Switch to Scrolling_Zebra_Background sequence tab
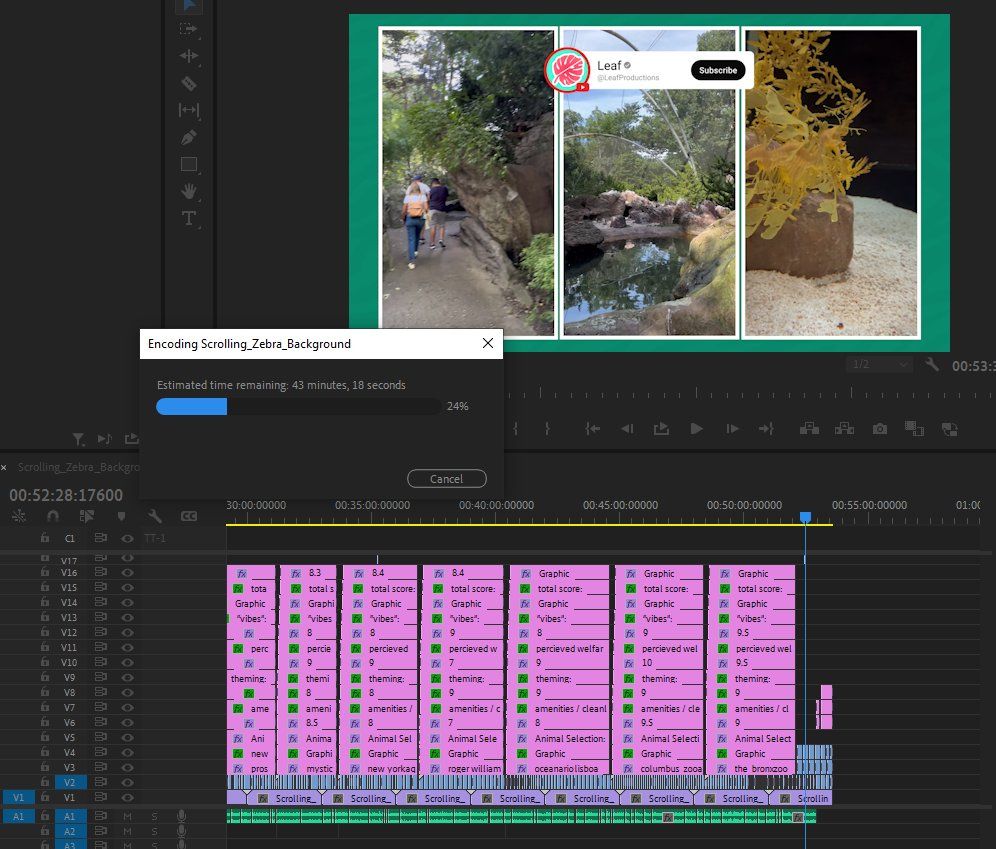Viewport: 996px width, 849px height. click(x=76, y=467)
